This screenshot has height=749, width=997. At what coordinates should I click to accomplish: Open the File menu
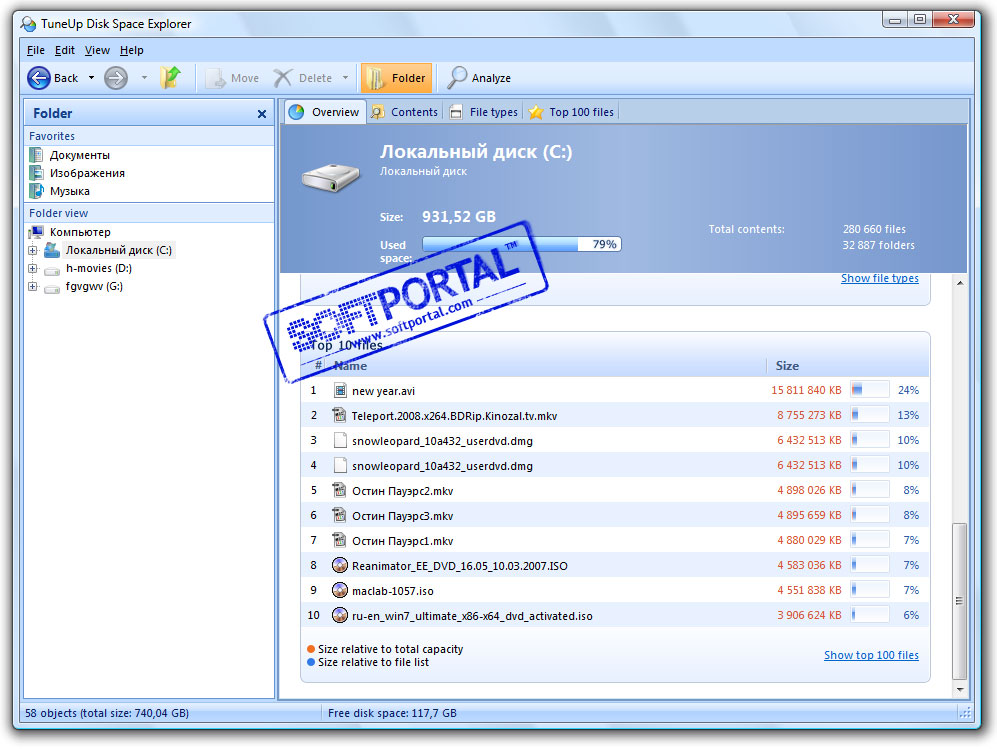click(36, 50)
